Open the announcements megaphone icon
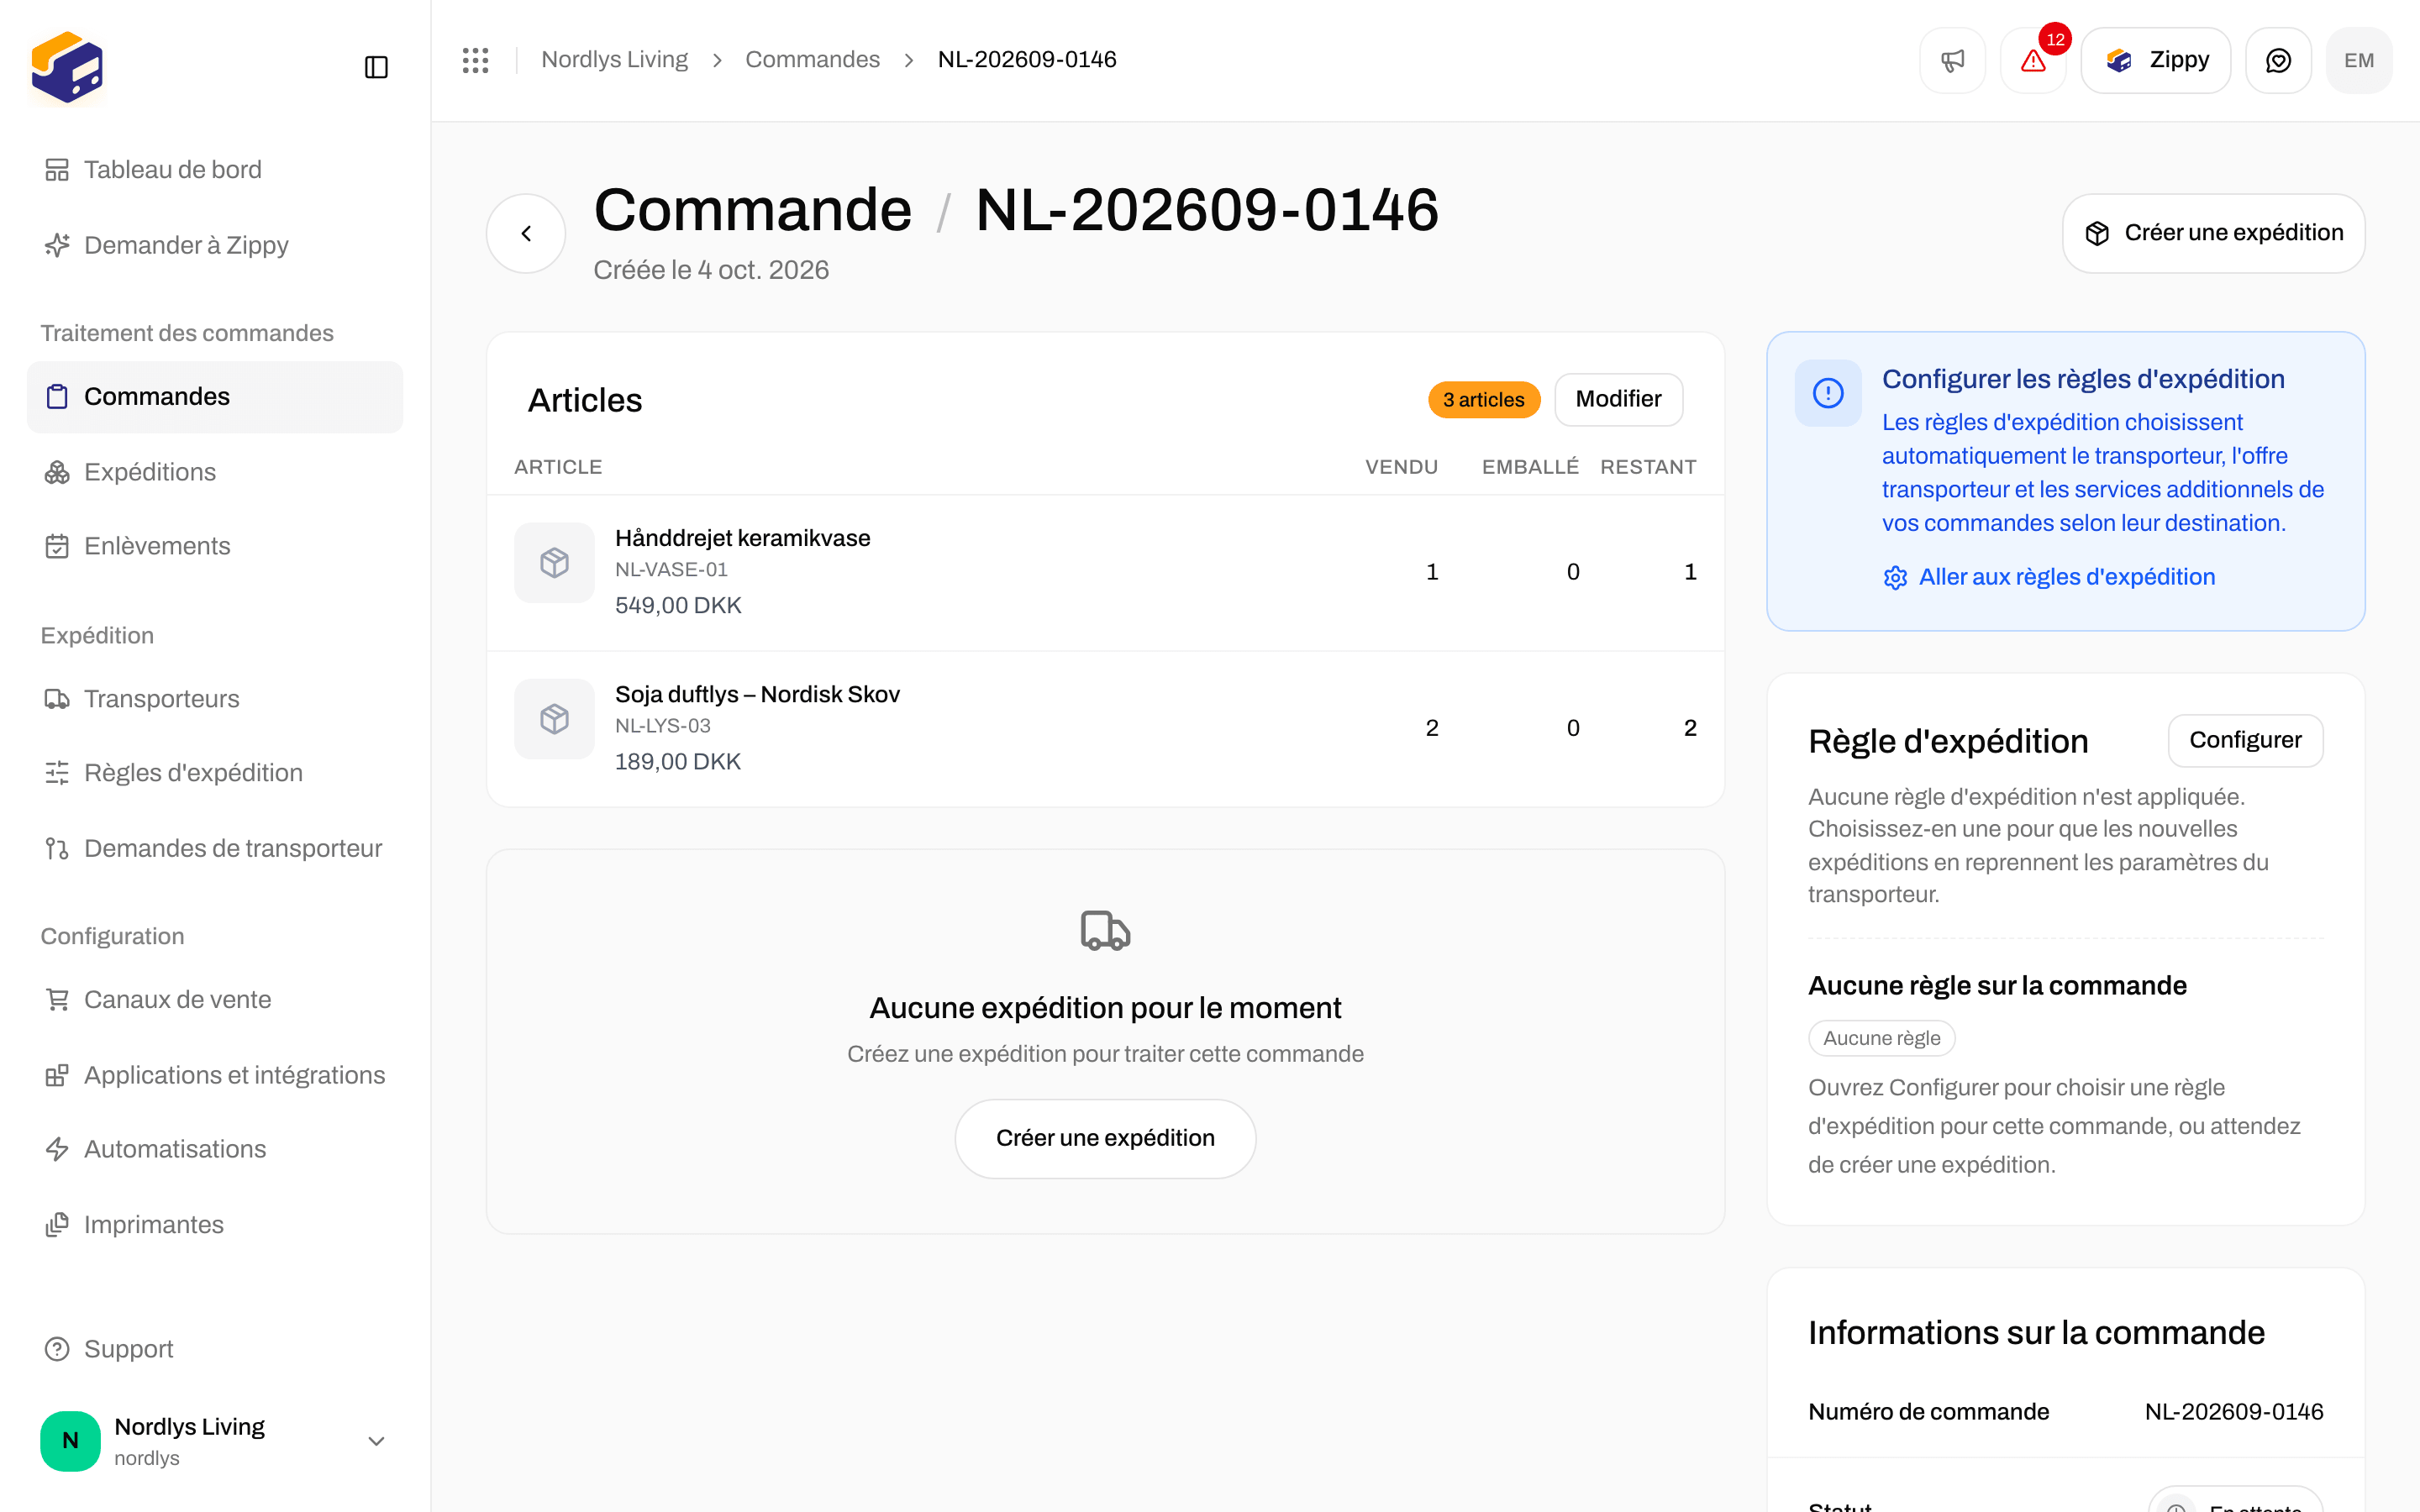This screenshot has height=1512, width=2420. (1952, 60)
